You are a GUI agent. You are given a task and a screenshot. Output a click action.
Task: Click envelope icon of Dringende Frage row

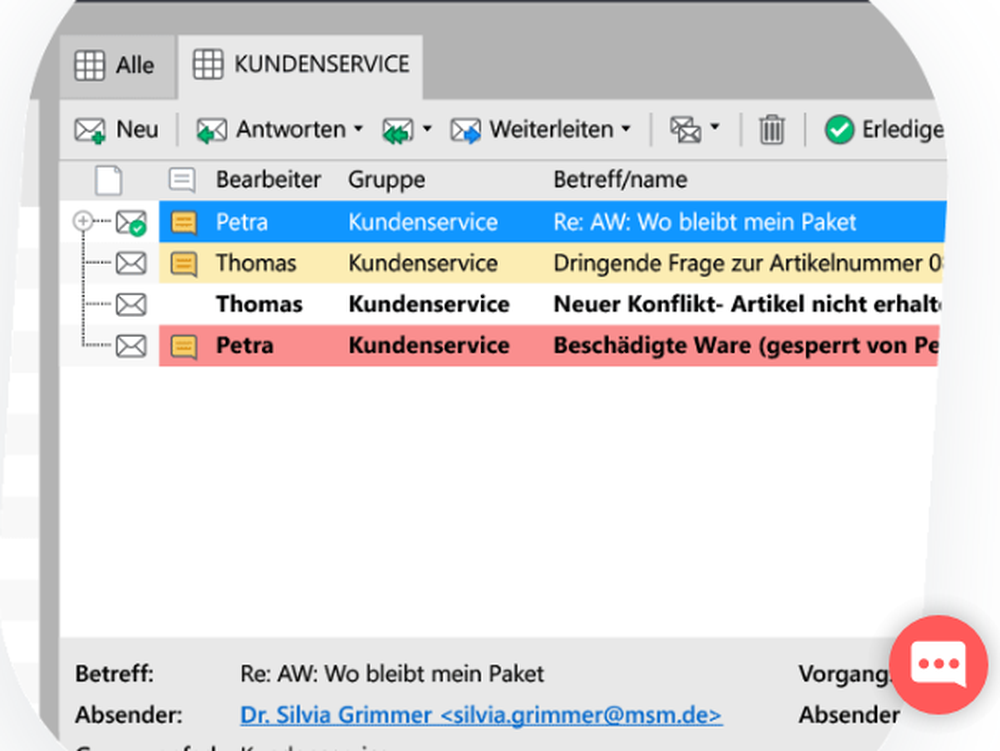tap(131, 263)
